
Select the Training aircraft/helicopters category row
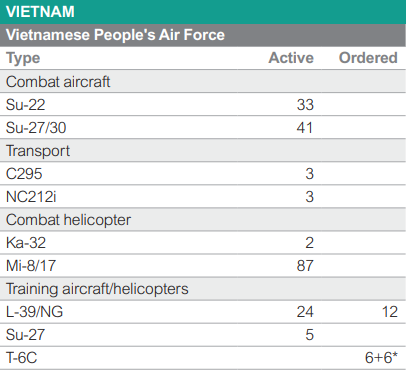pyautogui.click(x=203, y=289)
